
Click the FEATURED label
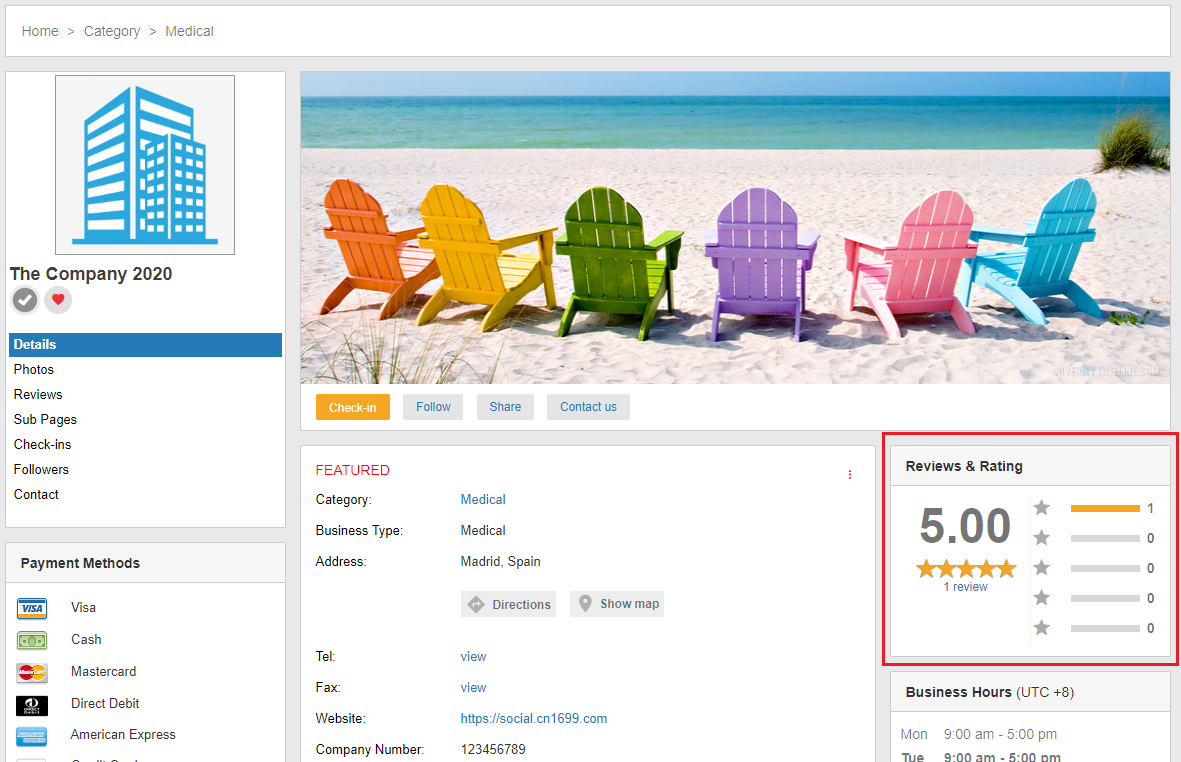tap(352, 470)
